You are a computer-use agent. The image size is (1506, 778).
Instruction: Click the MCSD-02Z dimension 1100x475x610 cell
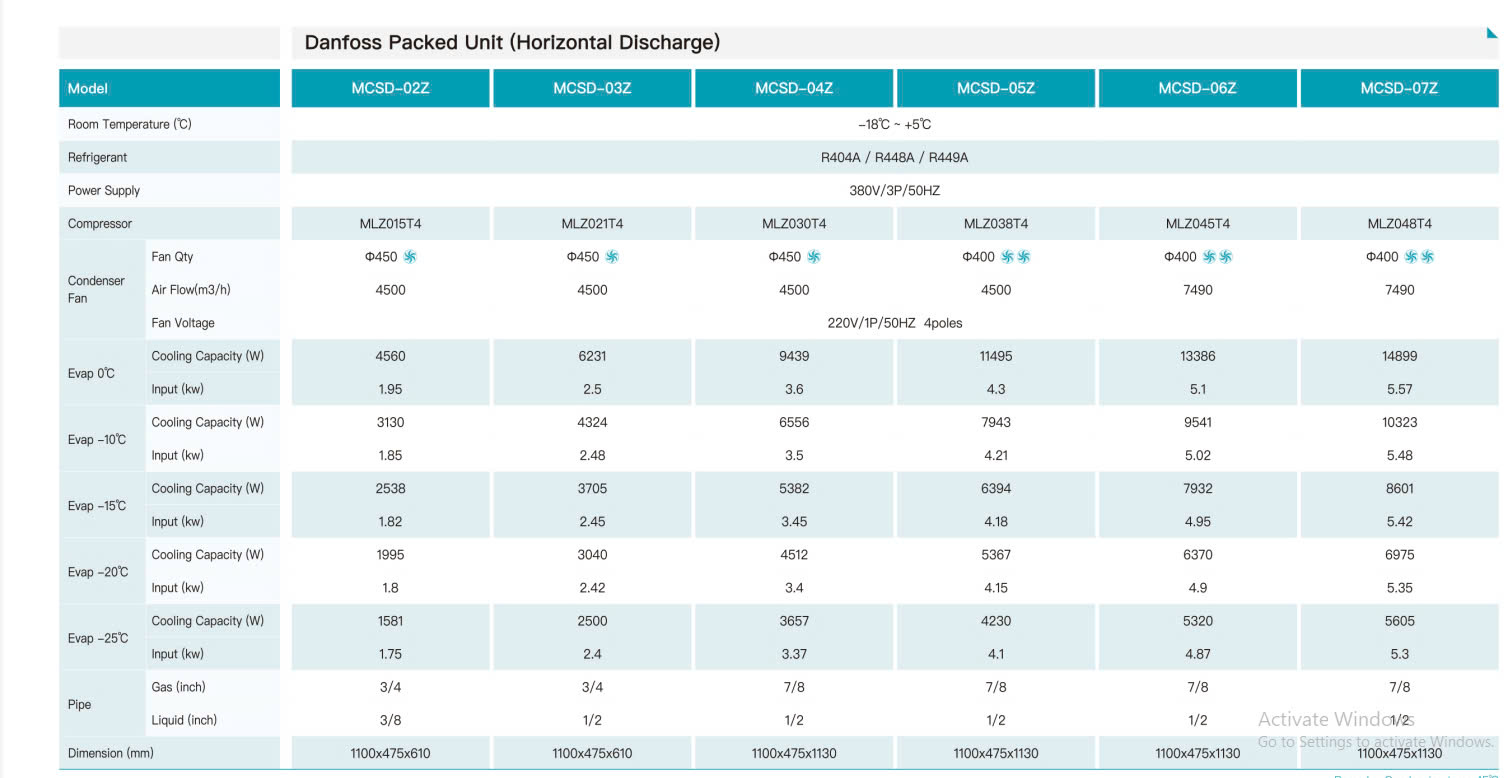point(390,753)
